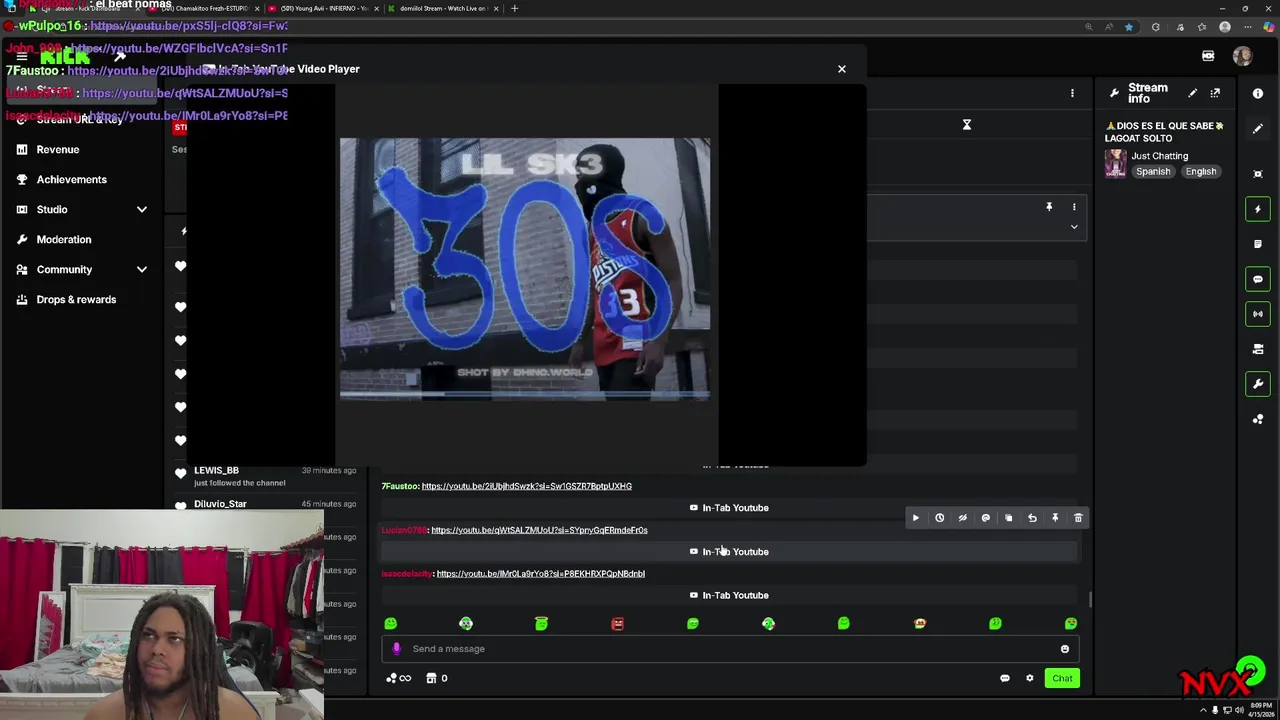This screenshot has width=1280, height=720.
Task: Open Revenue in the Kick sidebar
Action: pyautogui.click(x=82, y=149)
